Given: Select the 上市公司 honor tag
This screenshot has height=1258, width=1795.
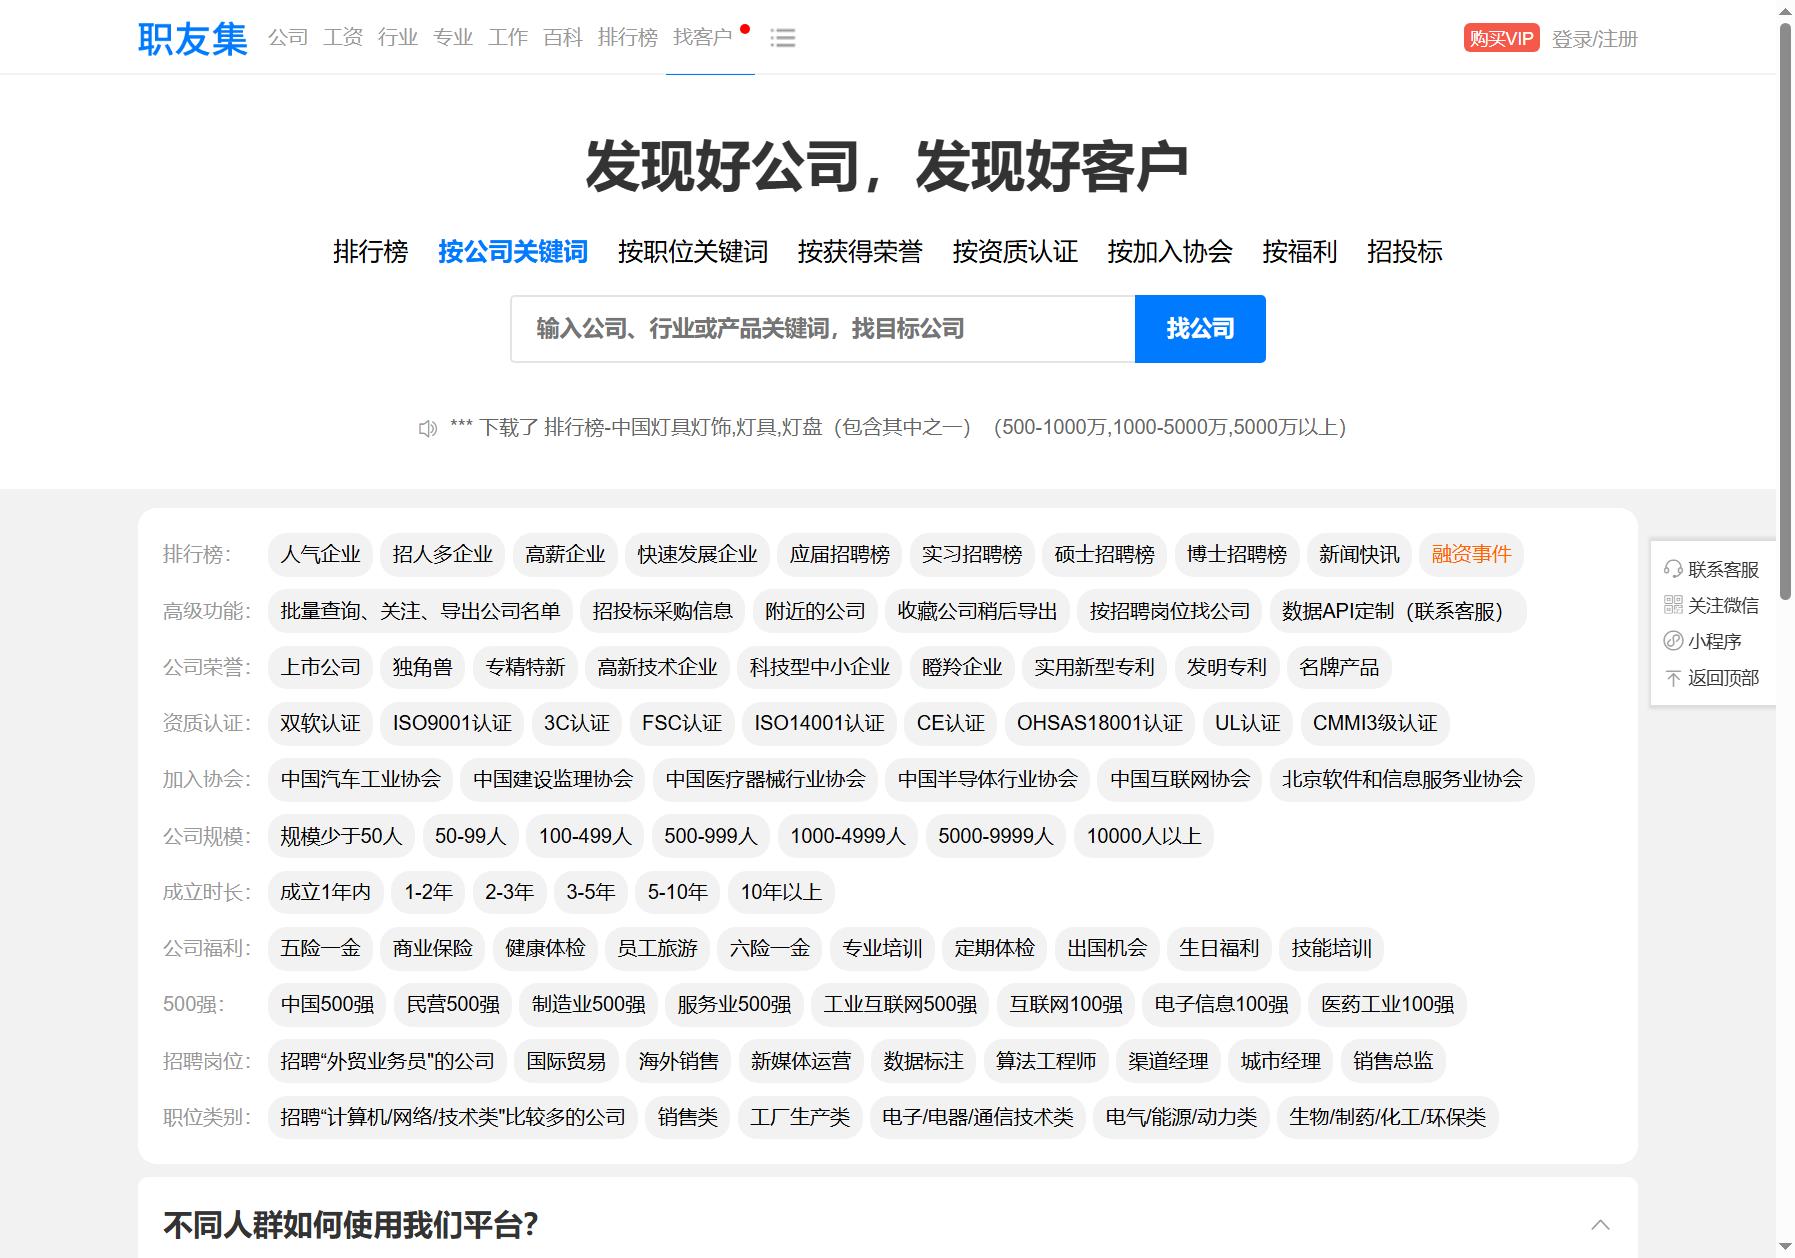Looking at the screenshot, I should click(x=321, y=667).
